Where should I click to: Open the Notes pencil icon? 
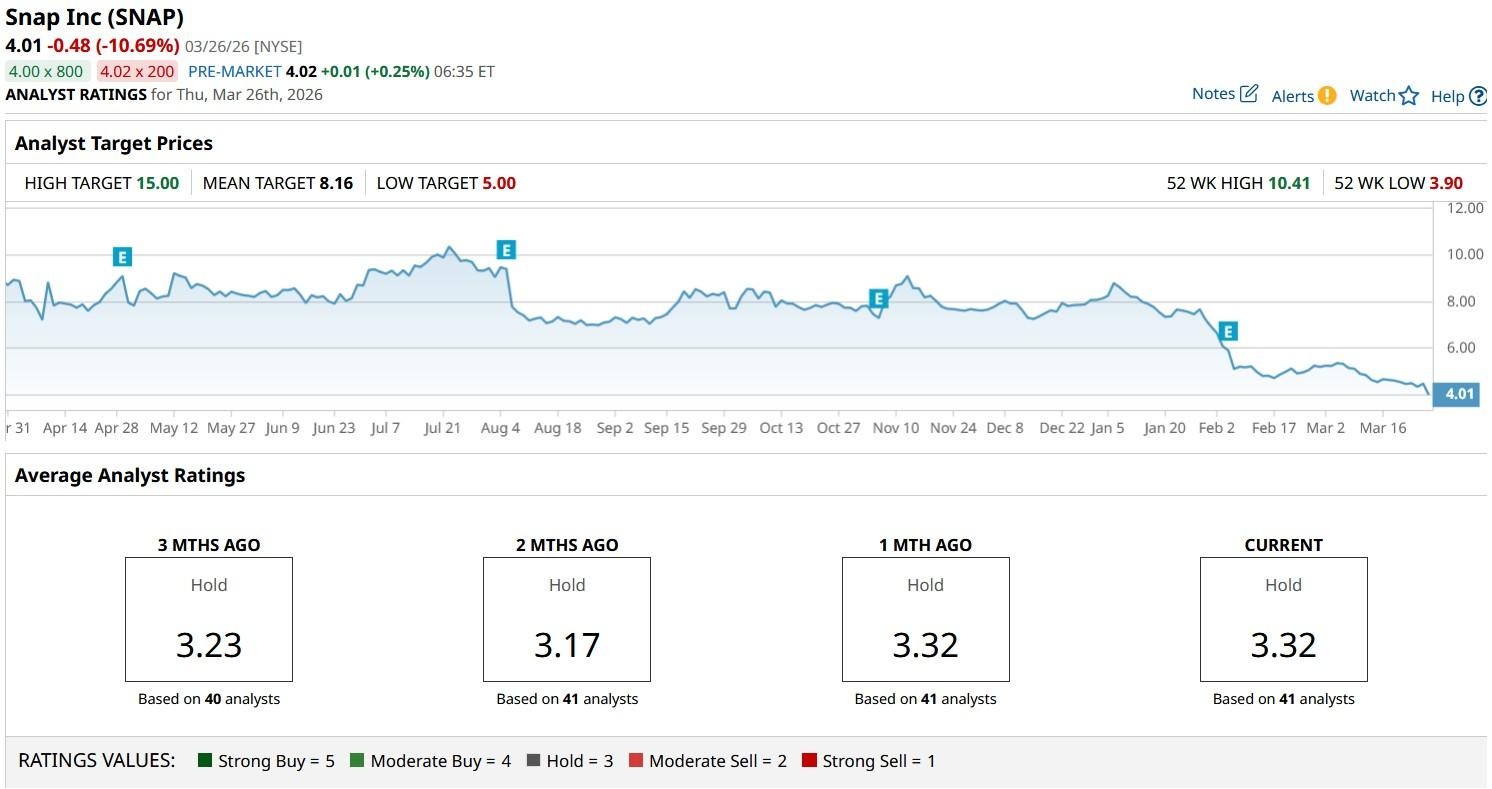pos(1249,94)
